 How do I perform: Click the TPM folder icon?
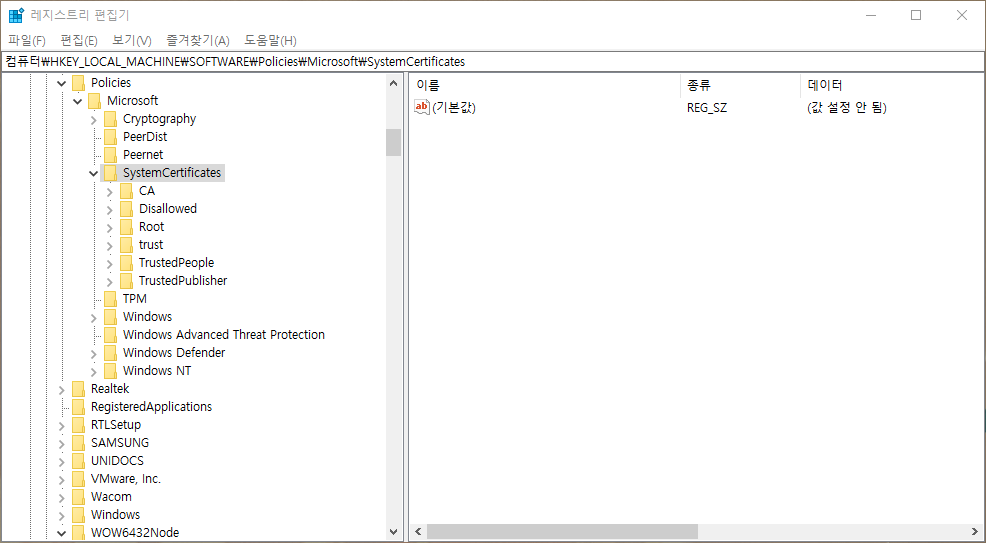tap(110, 299)
